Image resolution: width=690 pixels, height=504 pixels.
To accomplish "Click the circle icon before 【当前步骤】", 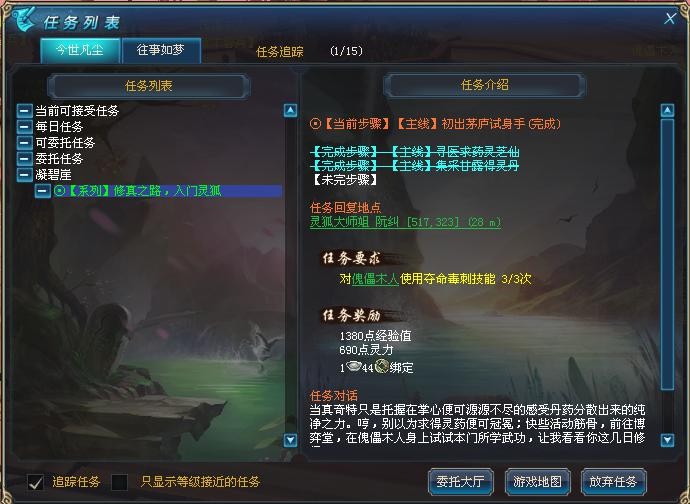I will click(x=316, y=124).
